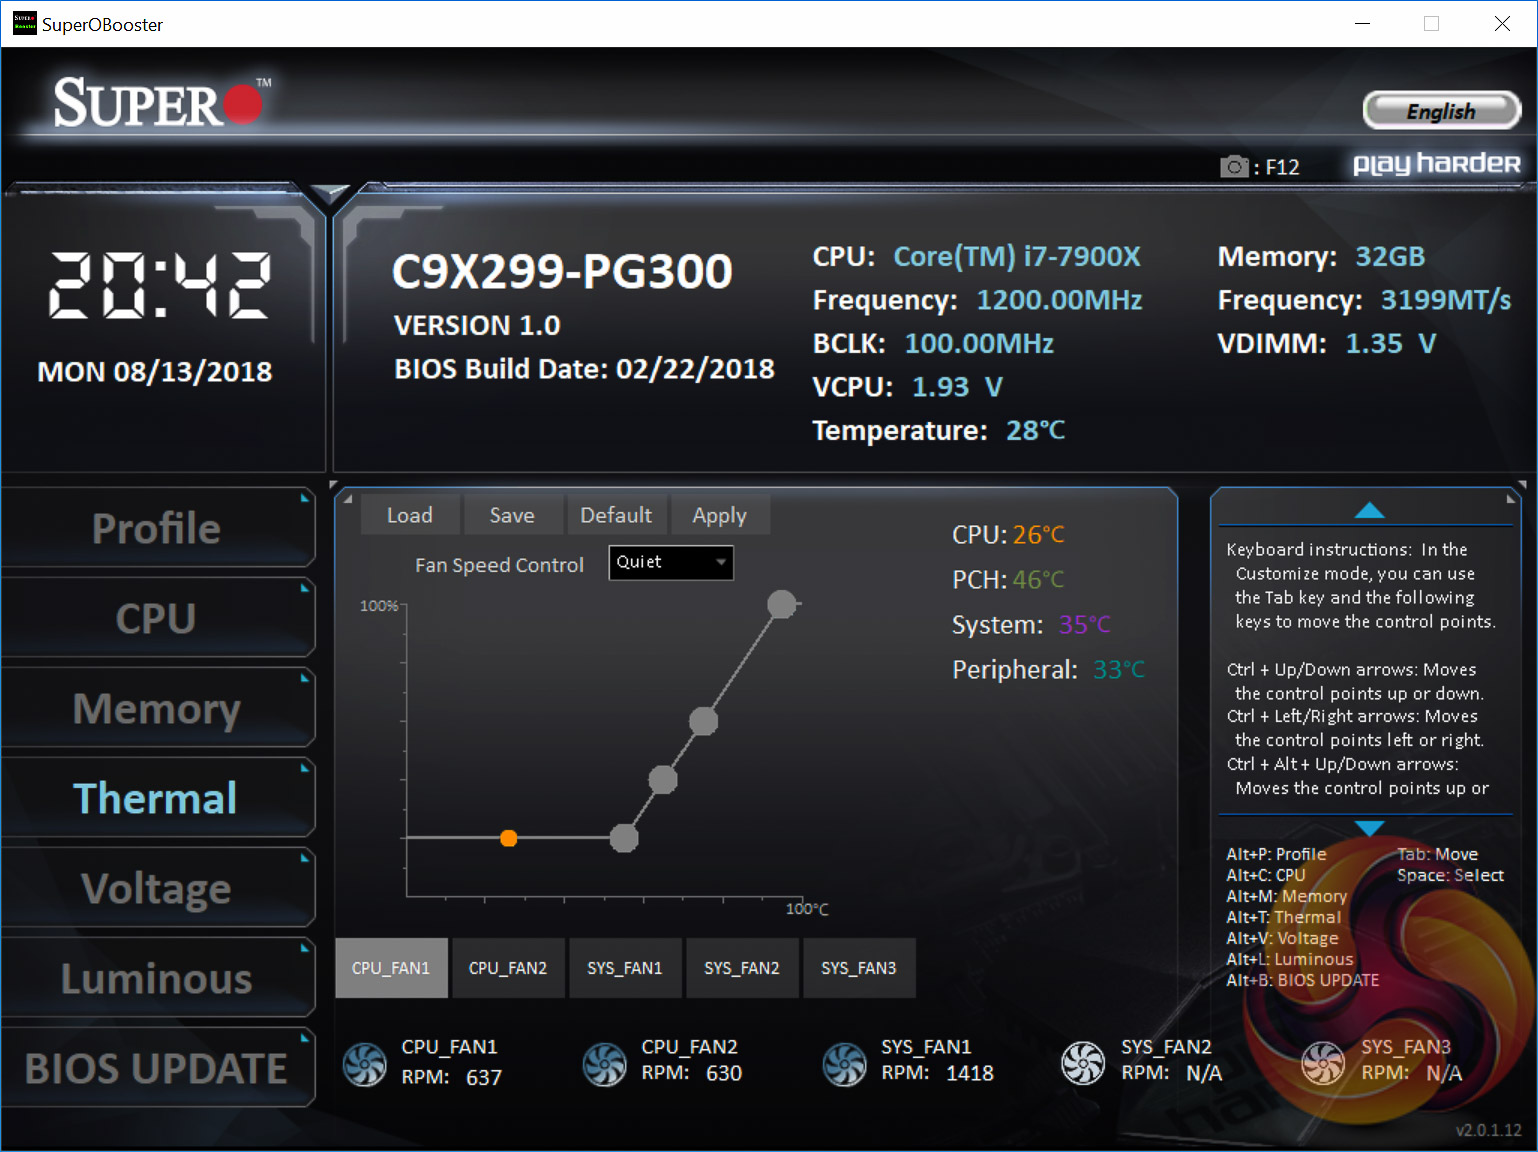1538x1152 pixels.
Task: Click the CPU_FAN2 fan status icon
Action: click(x=605, y=1064)
